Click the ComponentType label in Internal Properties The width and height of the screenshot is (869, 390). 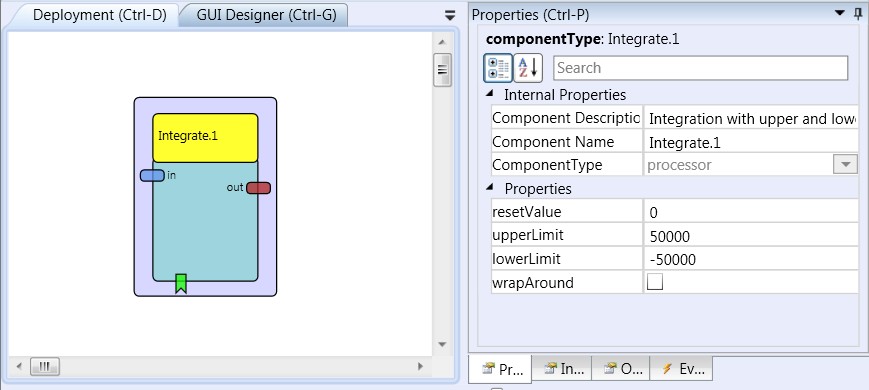coord(547,165)
